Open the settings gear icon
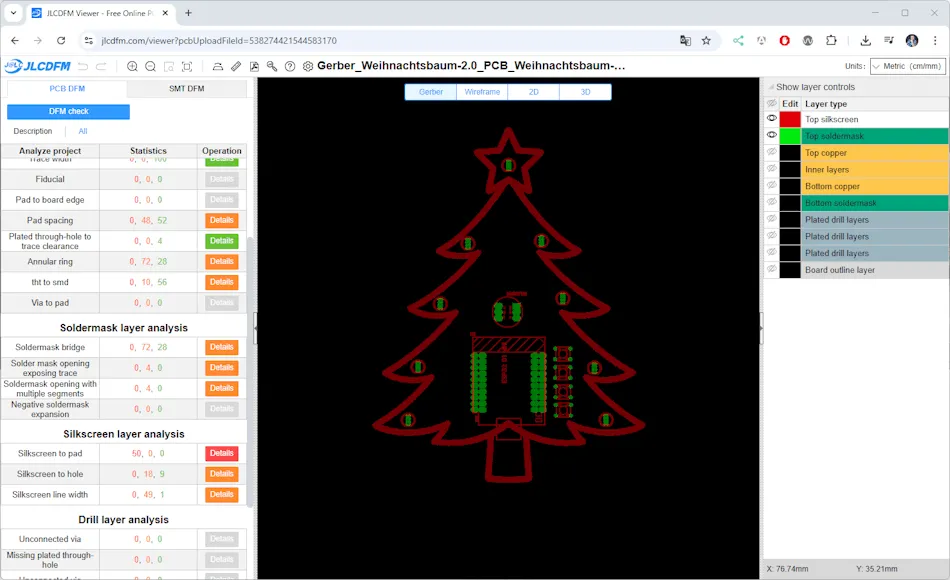Viewport: 950px width, 580px height. coord(308,67)
